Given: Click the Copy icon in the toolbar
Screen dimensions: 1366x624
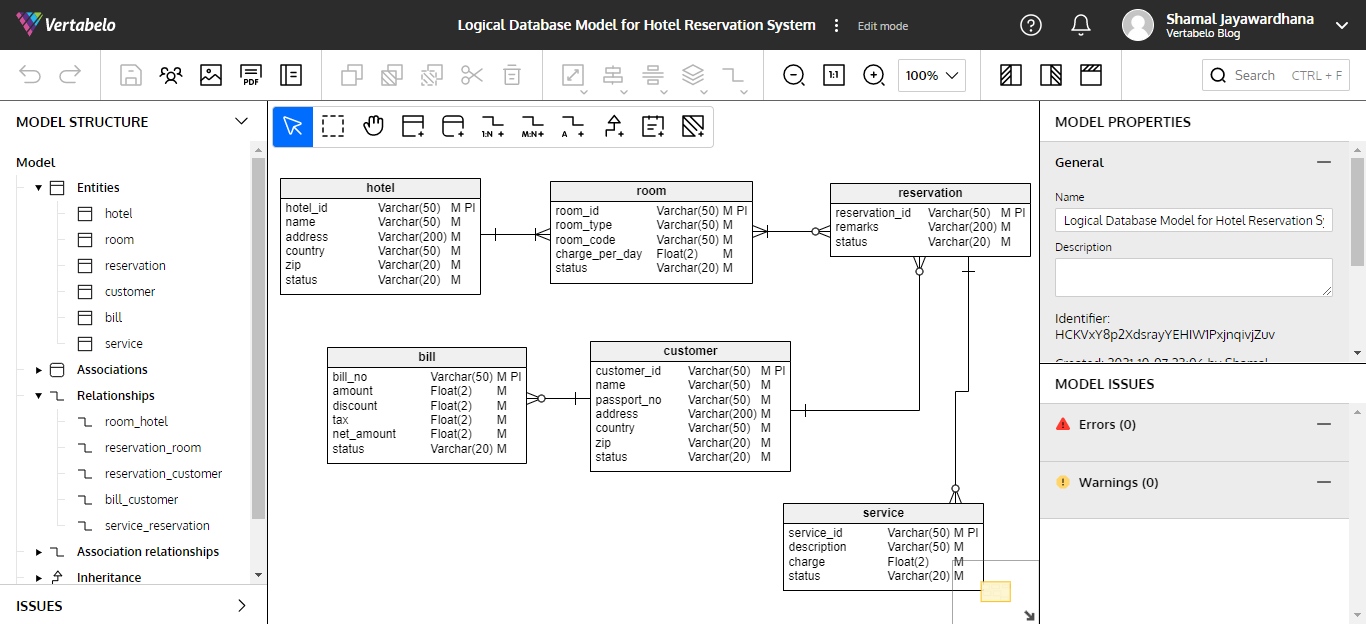Looking at the screenshot, I should point(352,75).
